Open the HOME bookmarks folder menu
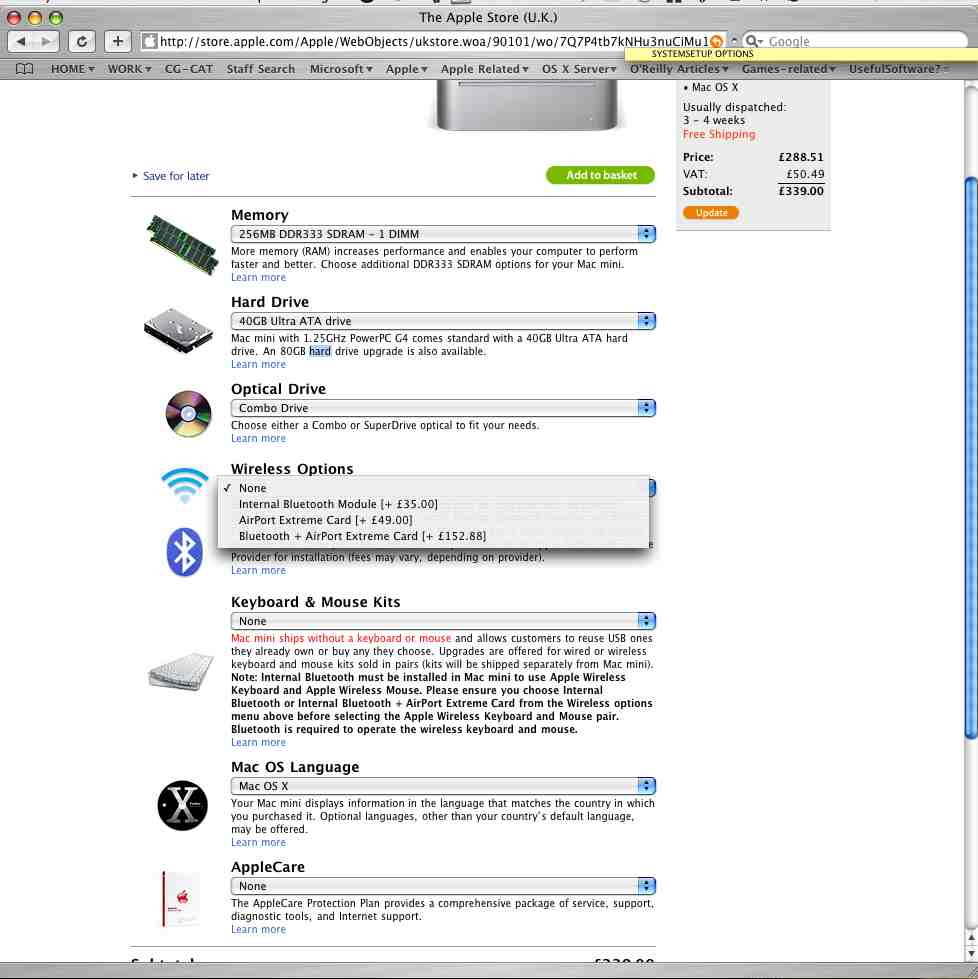Image resolution: width=978 pixels, height=979 pixels. pos(72,69)
